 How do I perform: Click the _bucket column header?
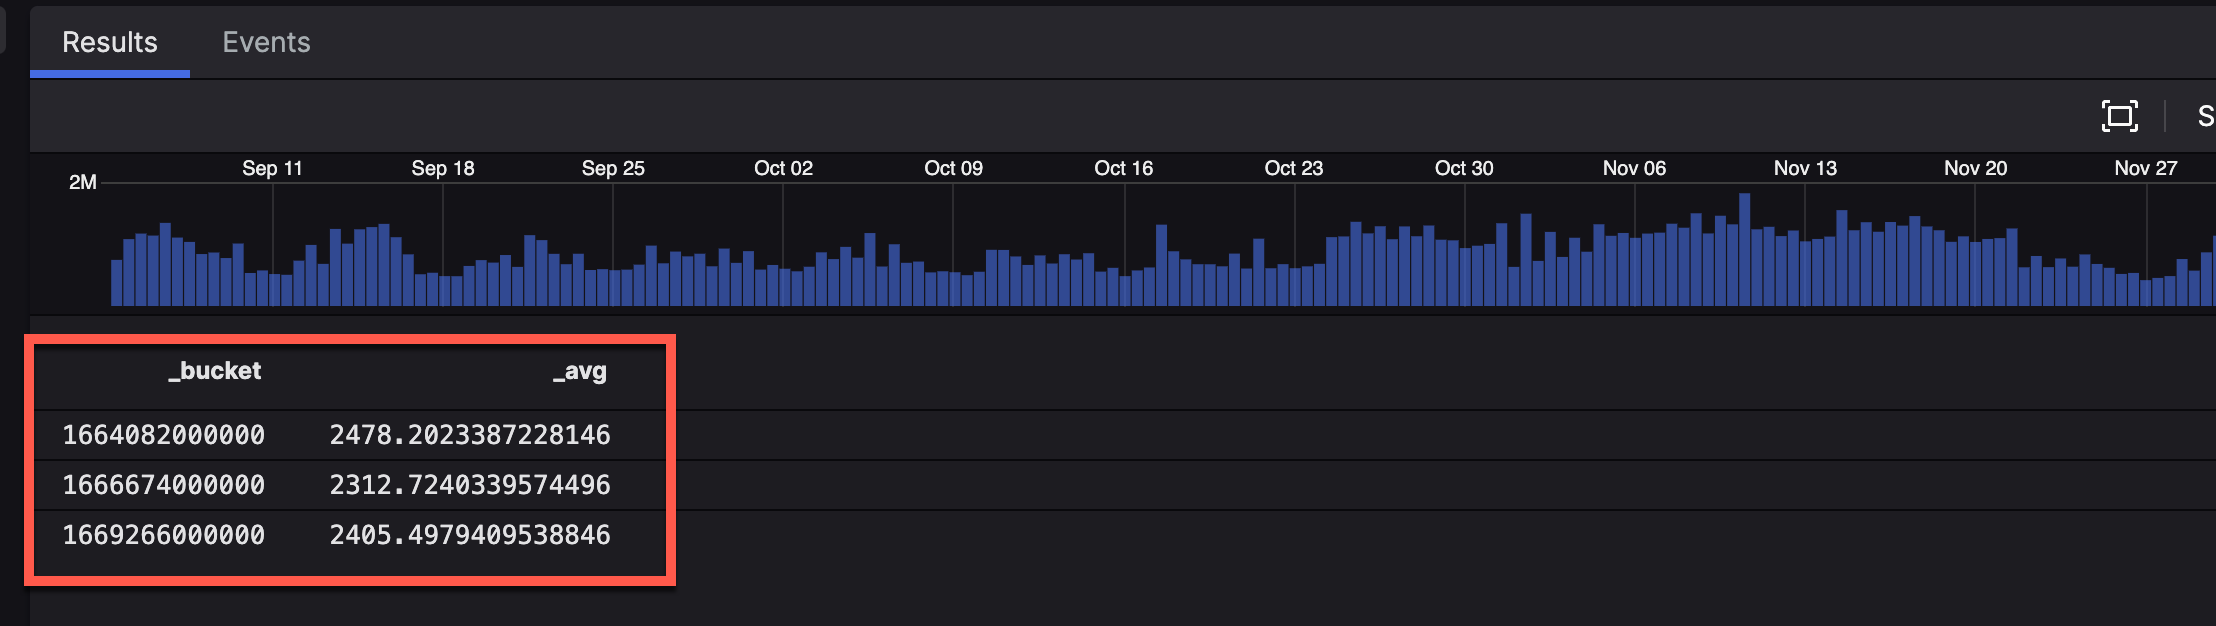coord(214,371)
